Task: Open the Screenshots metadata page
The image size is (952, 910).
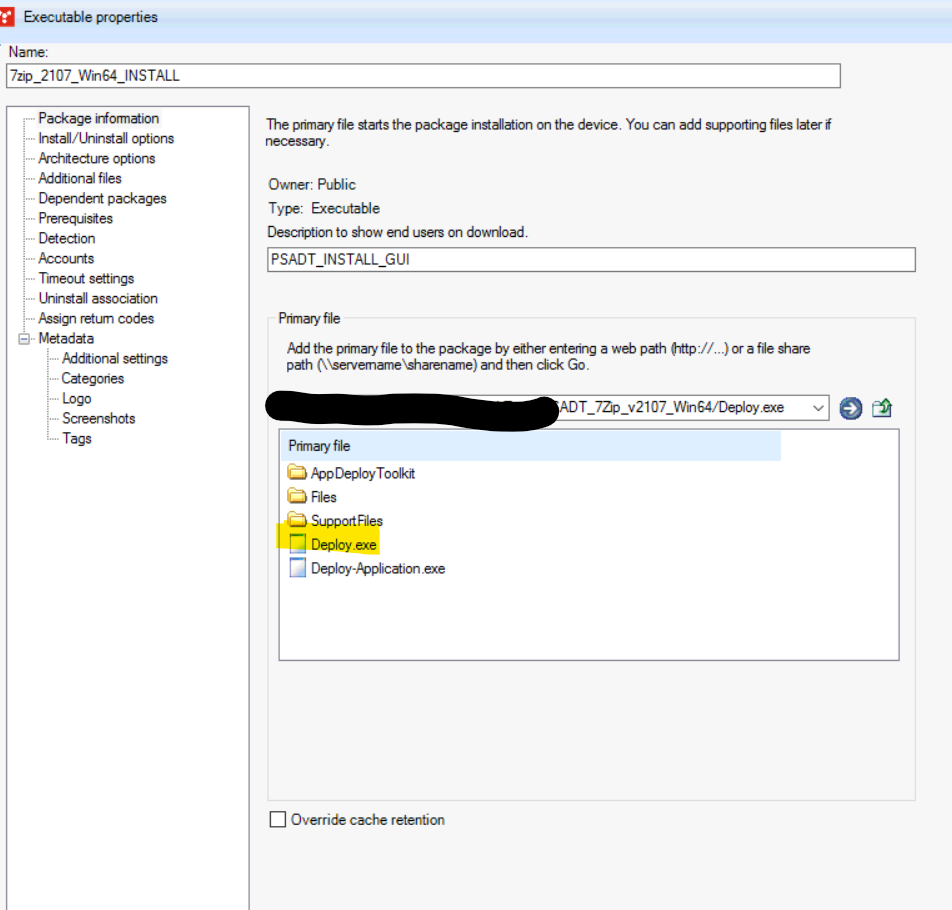Action: [98, 418]
